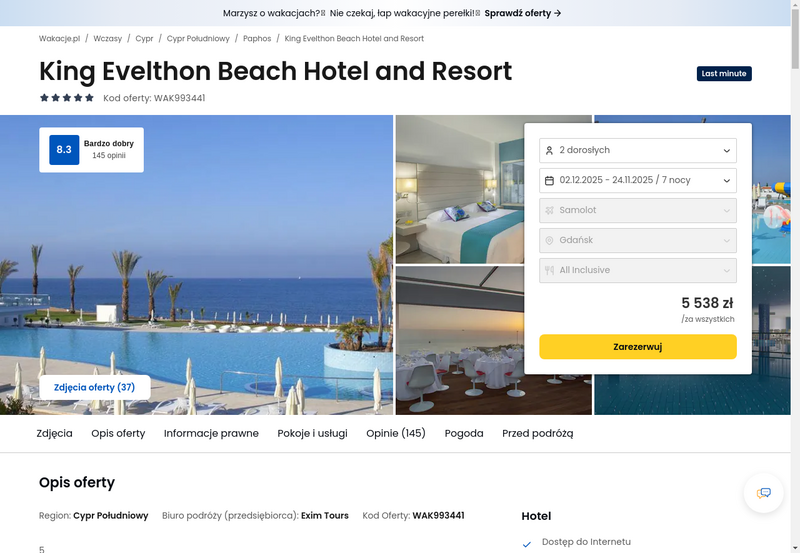Click the airplane icon next to Samolot
800x553 pixels.
(549, 210)
